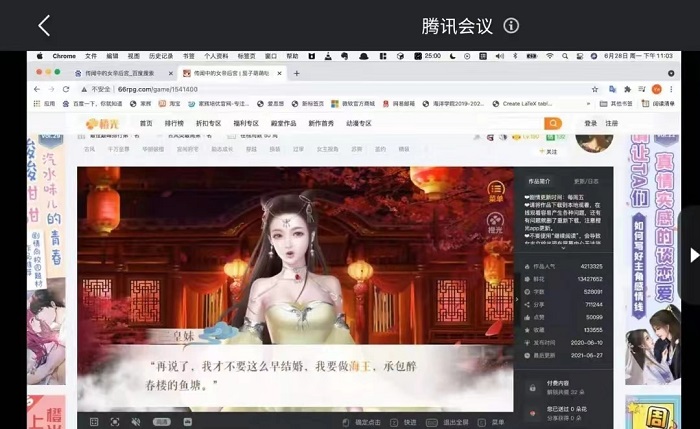The image size is (700, 429).
Task: Click the 登录 login link
Action: (591, 123)
